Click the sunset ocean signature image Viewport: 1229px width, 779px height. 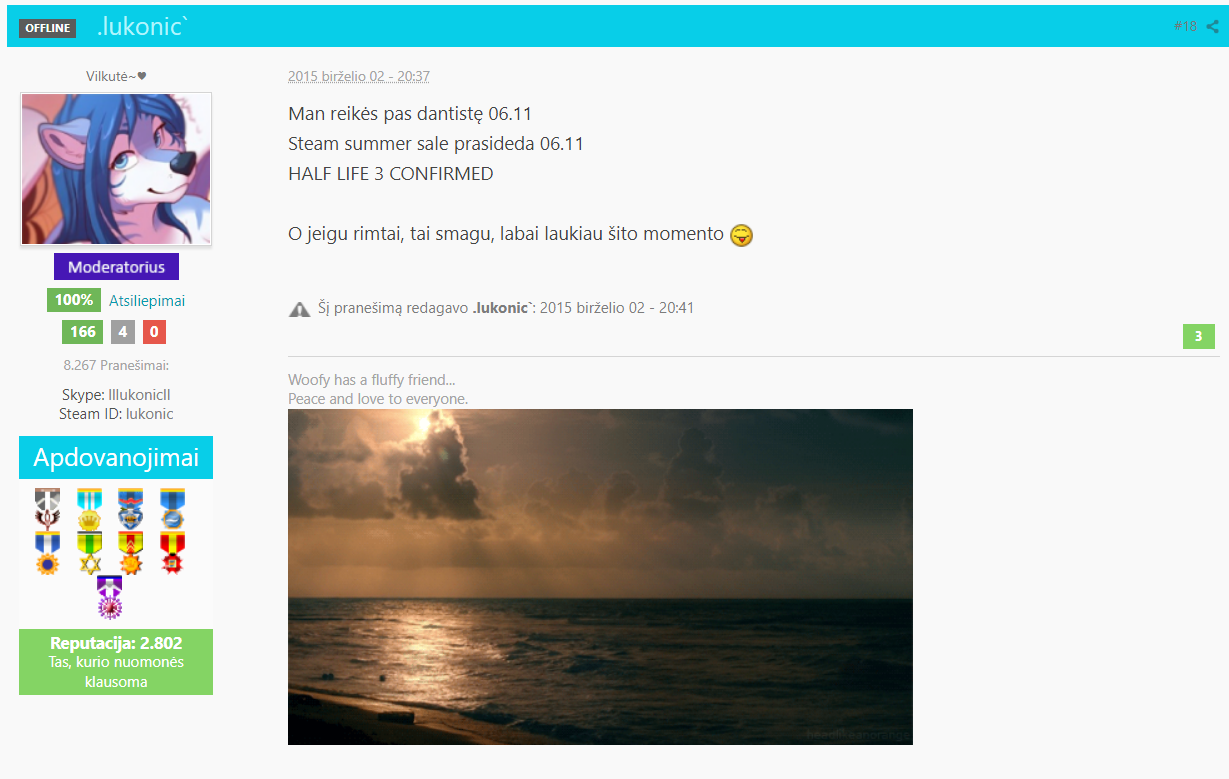600,577
